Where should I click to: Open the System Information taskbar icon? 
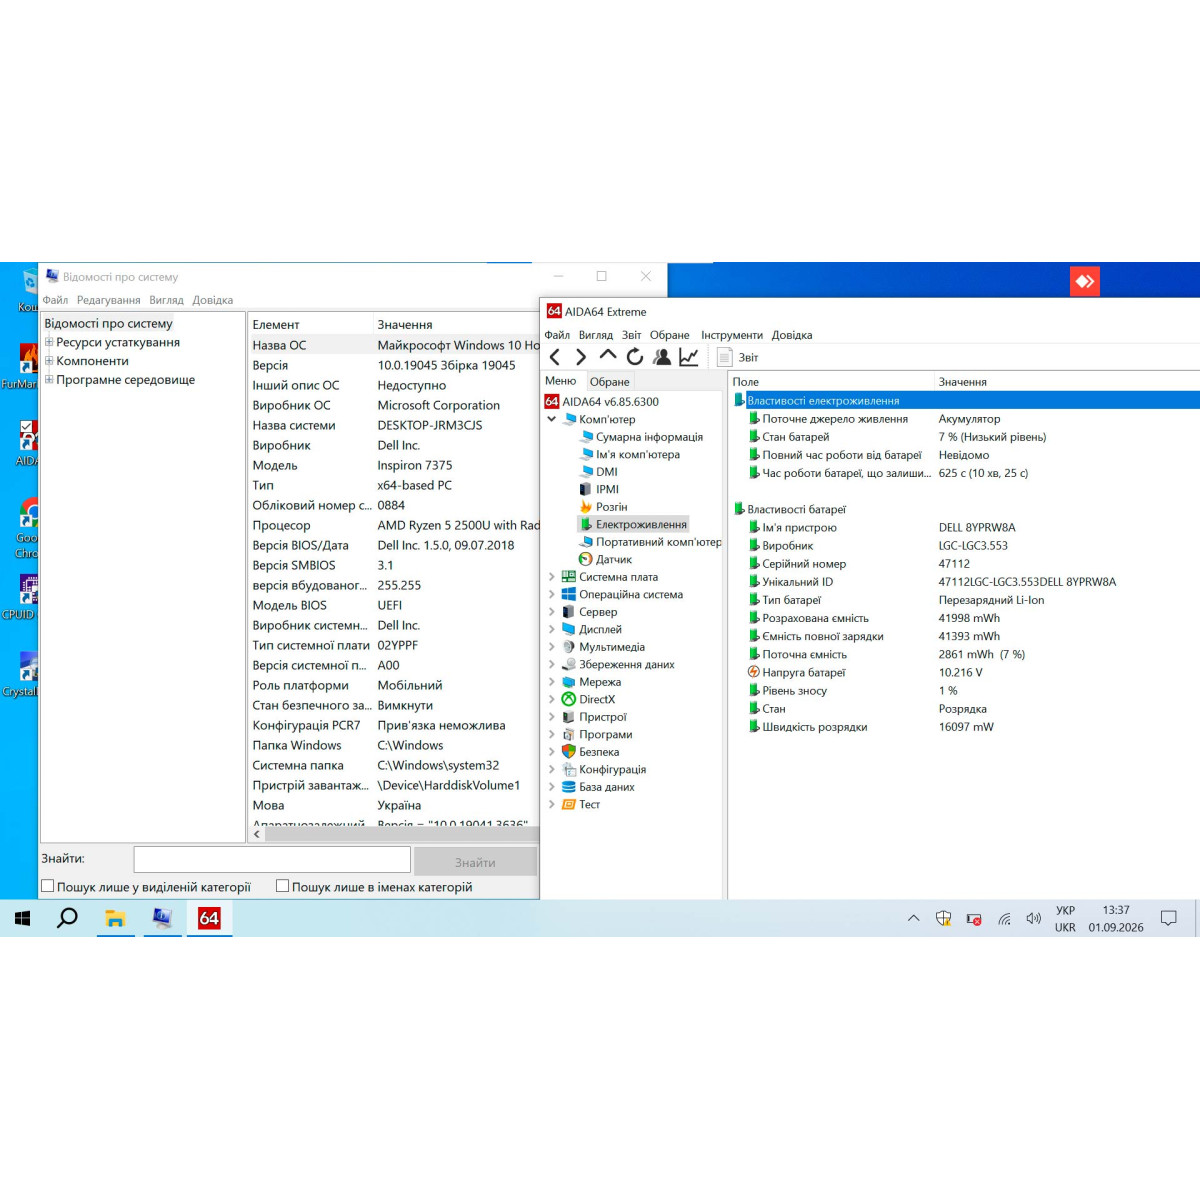pyautogui.click(x=162, y=918)
